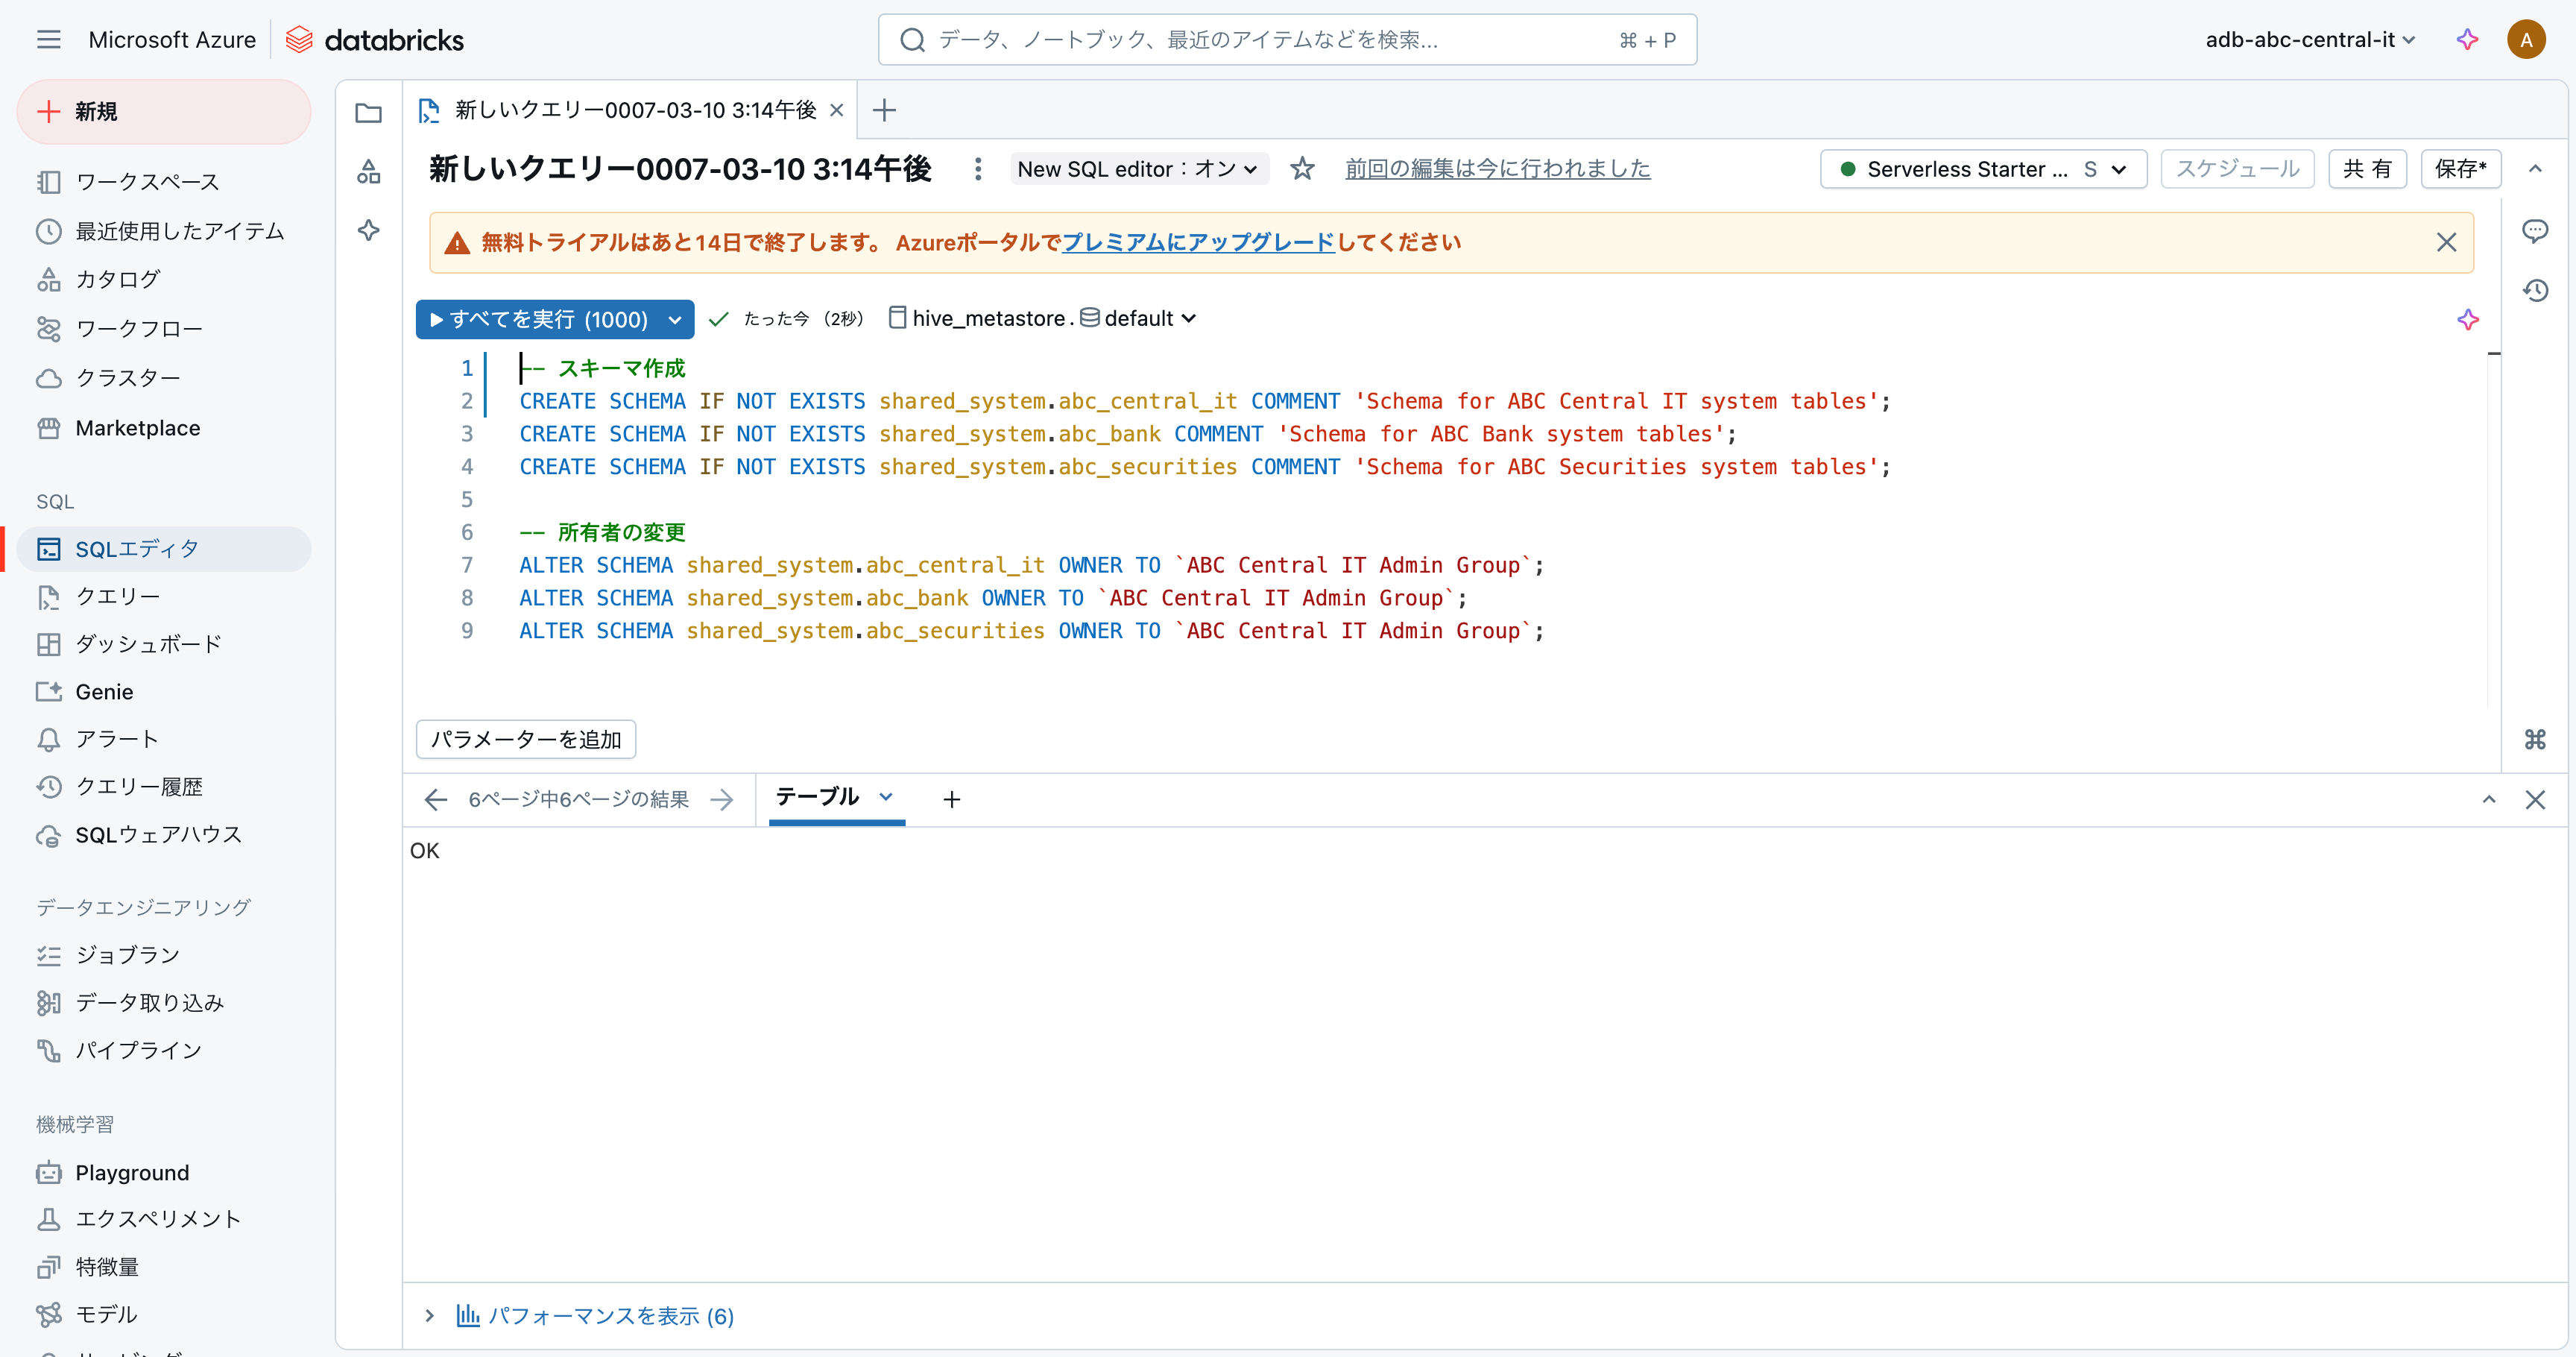Expand the performance details chevron
This screenshot has width=2576, height=1357.
click(x=429, y=1315)
